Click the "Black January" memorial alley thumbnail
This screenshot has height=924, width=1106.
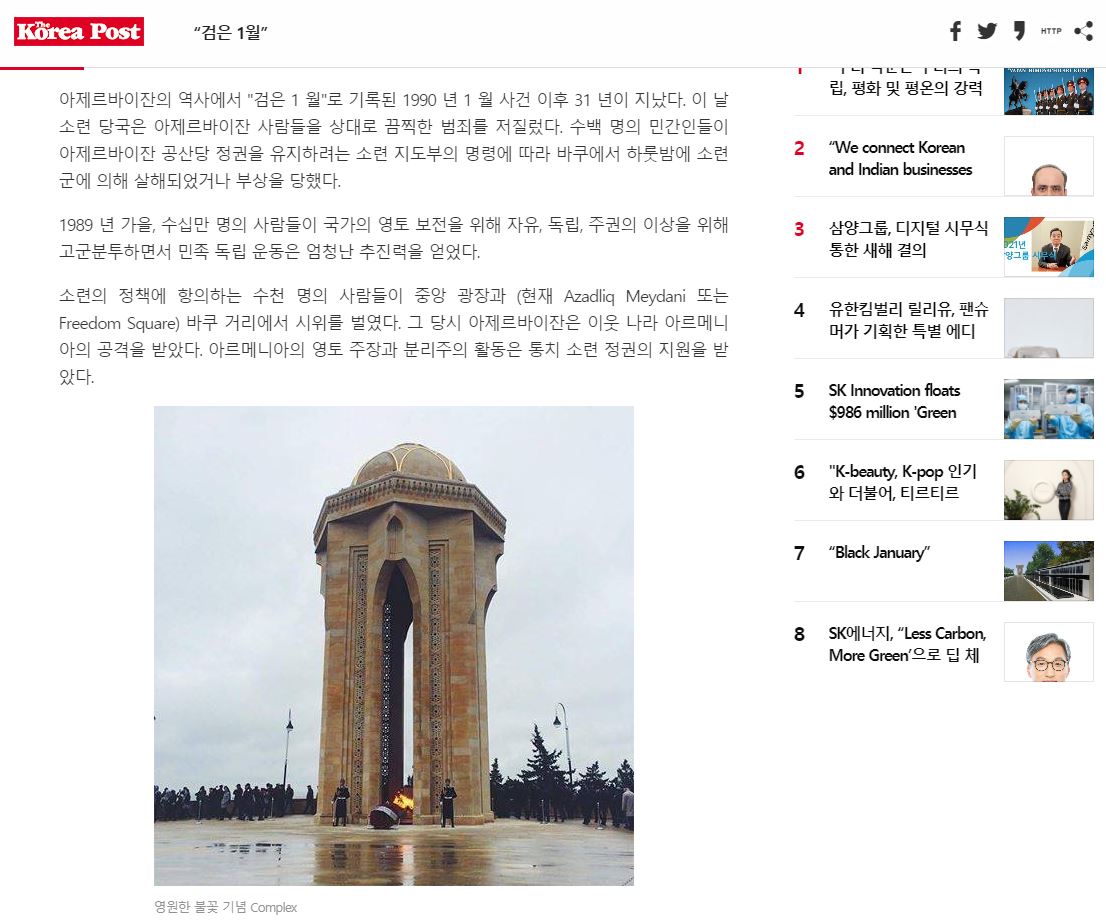pyautogui.click(x=1049, y=571)
